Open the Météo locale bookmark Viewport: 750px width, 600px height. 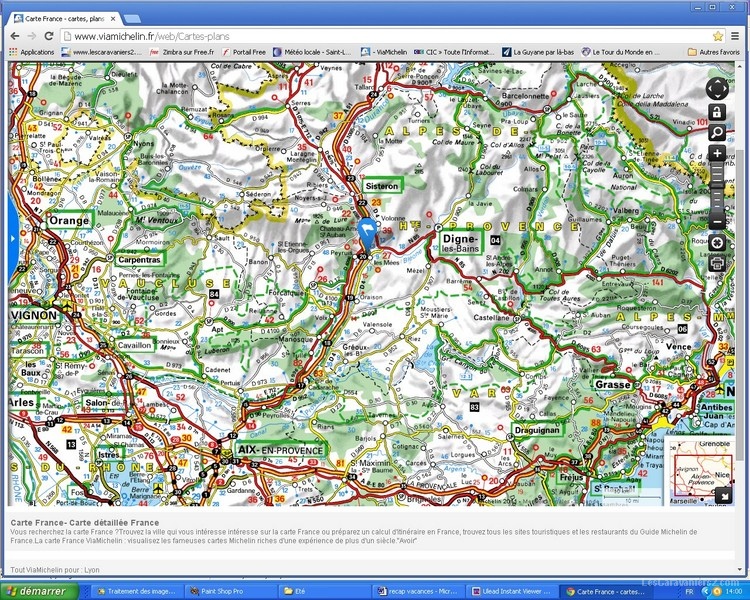[312, 52]
